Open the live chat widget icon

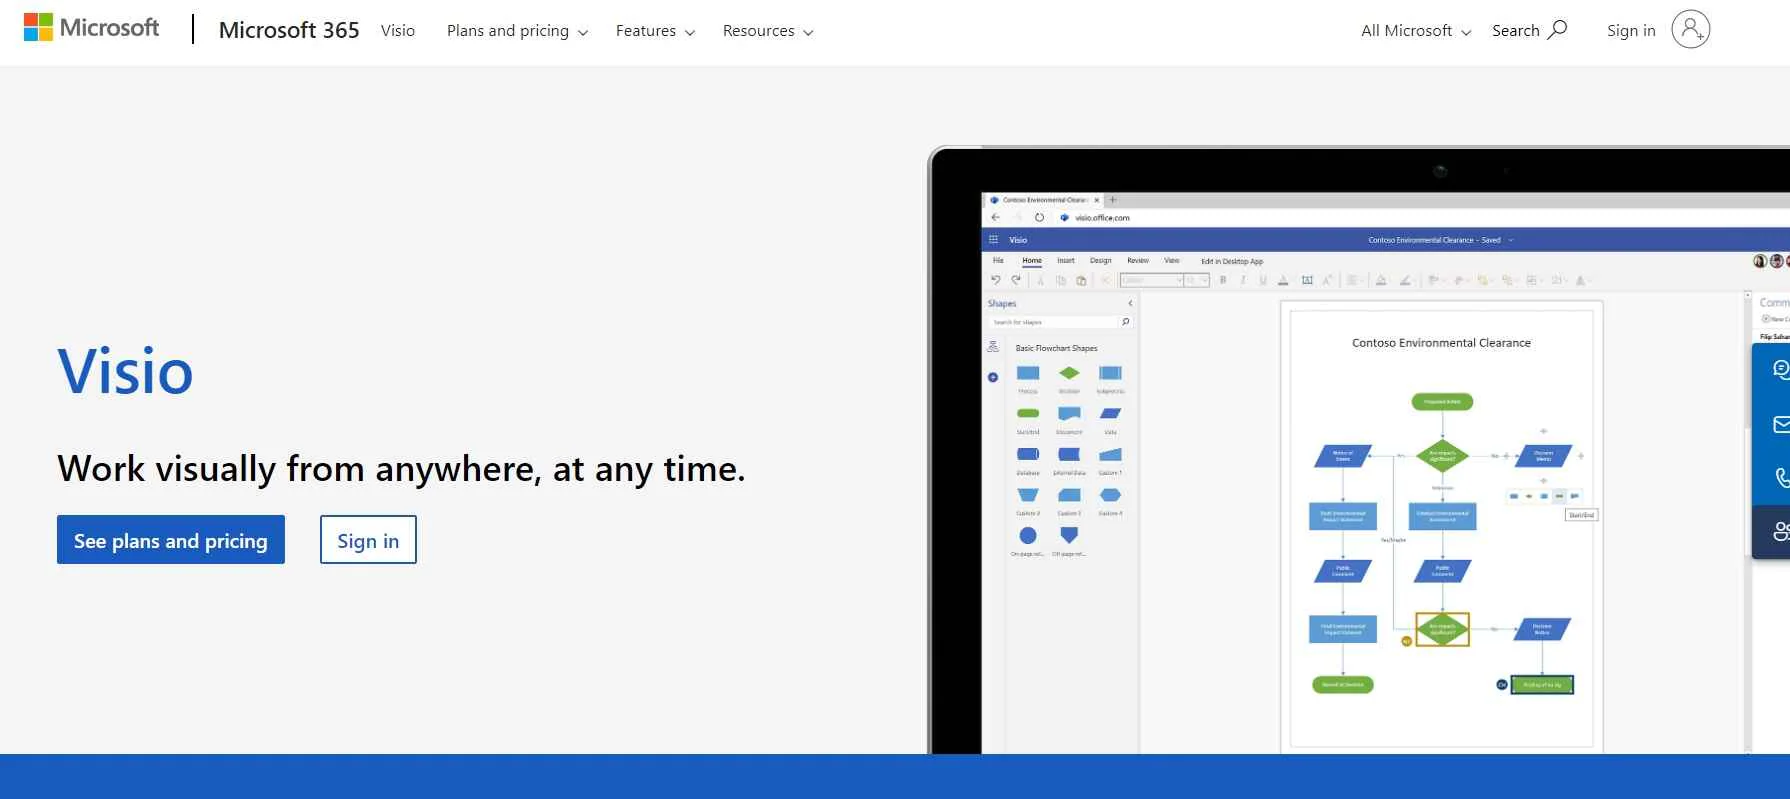click(1781, 370)
